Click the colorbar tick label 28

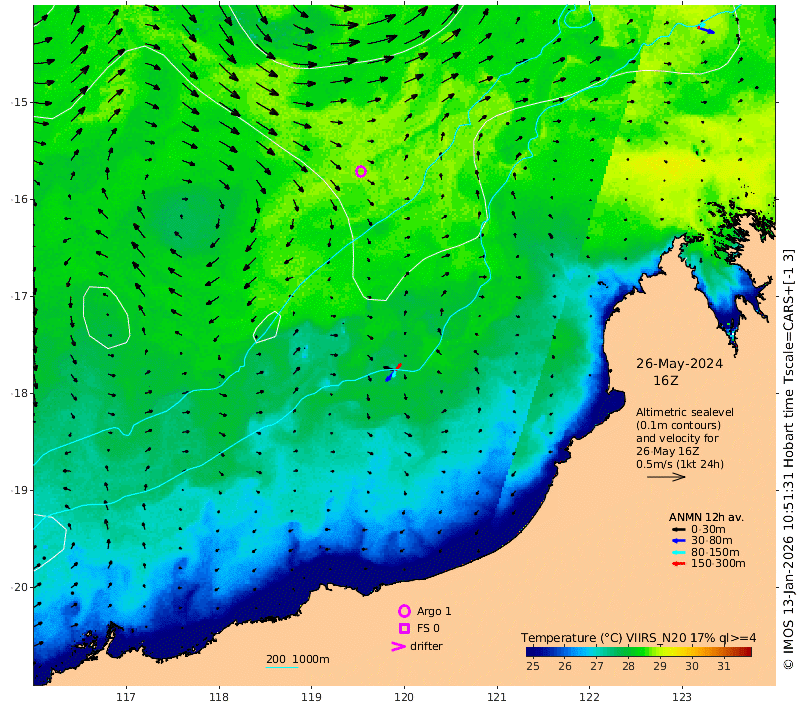628,666
